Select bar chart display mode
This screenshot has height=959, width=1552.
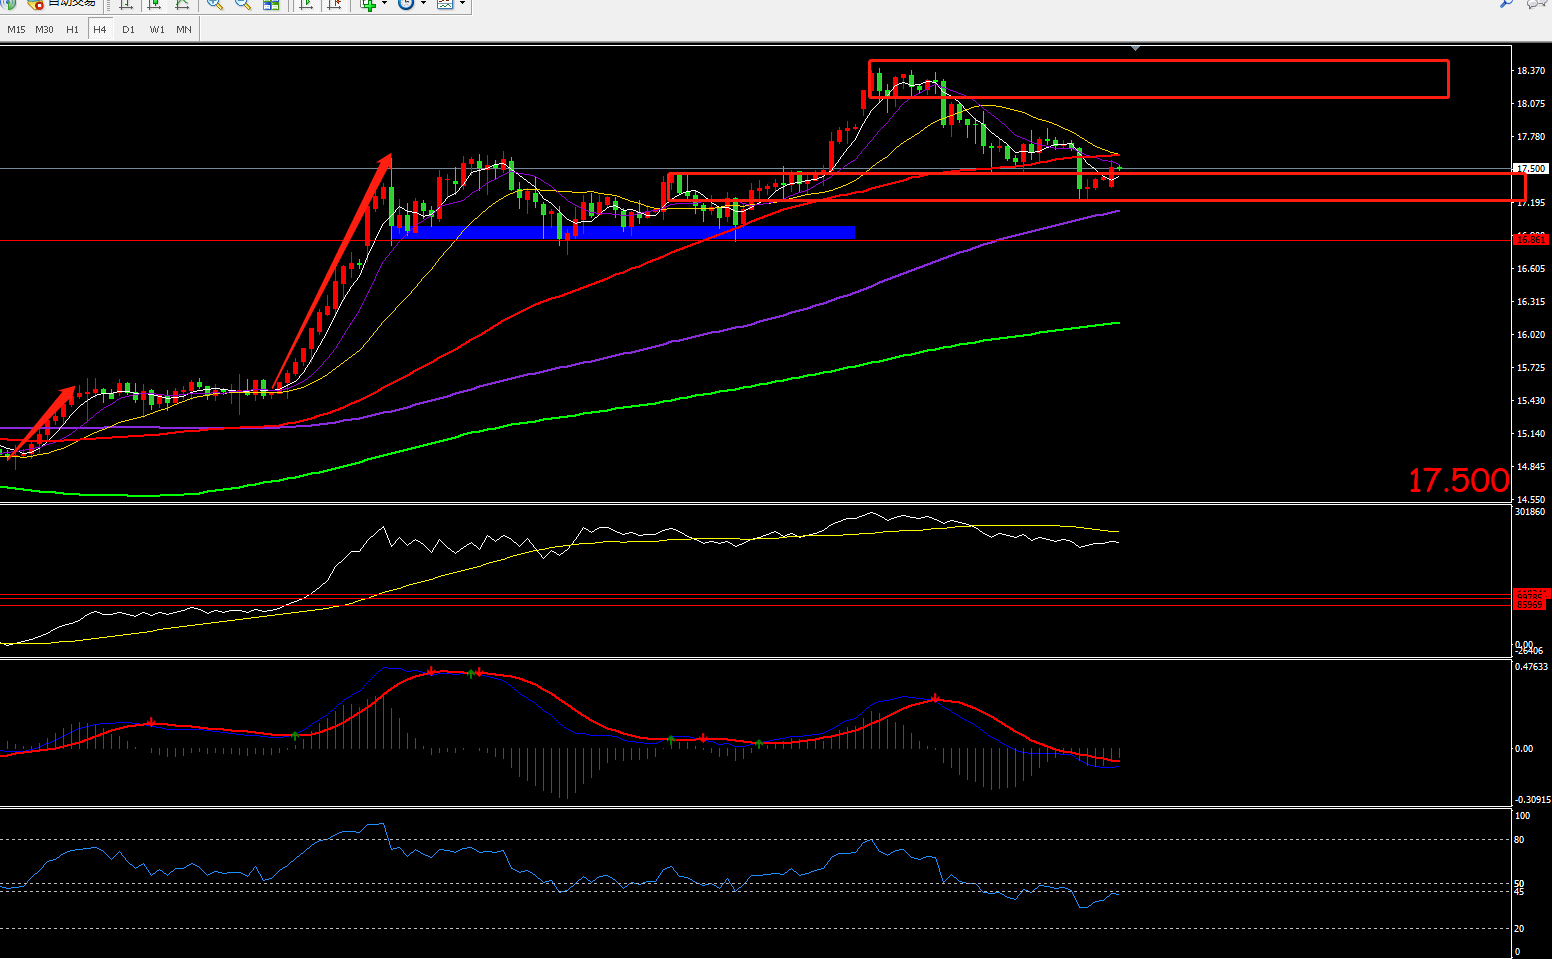(126, 4)
